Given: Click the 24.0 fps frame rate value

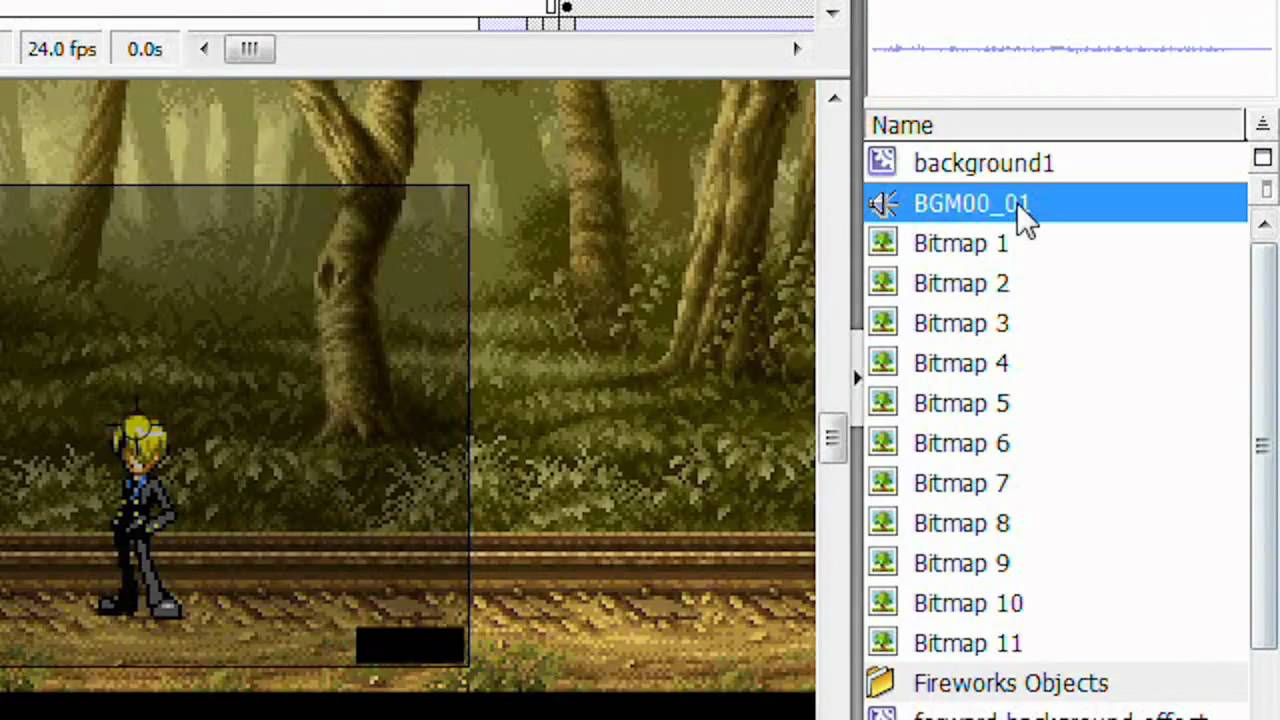Looking at the screenshot, I should (x=61, y=49).
